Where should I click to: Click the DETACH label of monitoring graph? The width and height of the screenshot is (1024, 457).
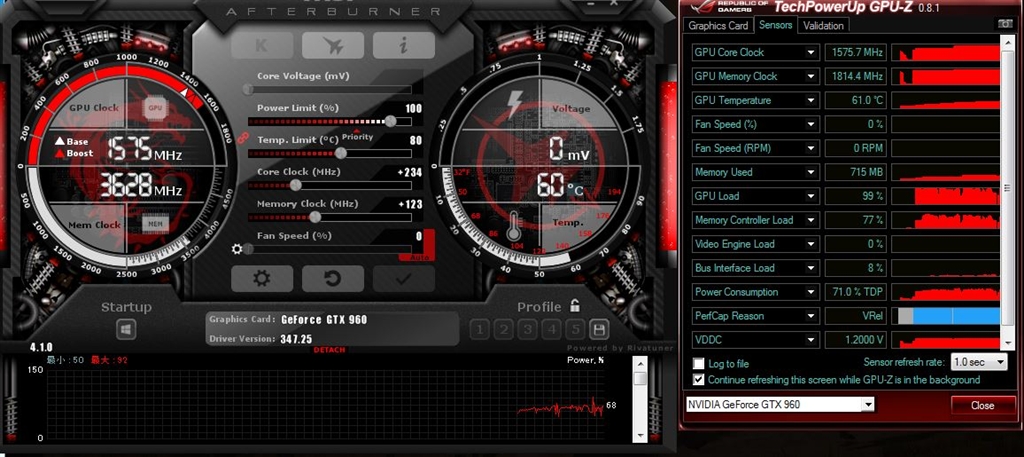tap(330, 351)
